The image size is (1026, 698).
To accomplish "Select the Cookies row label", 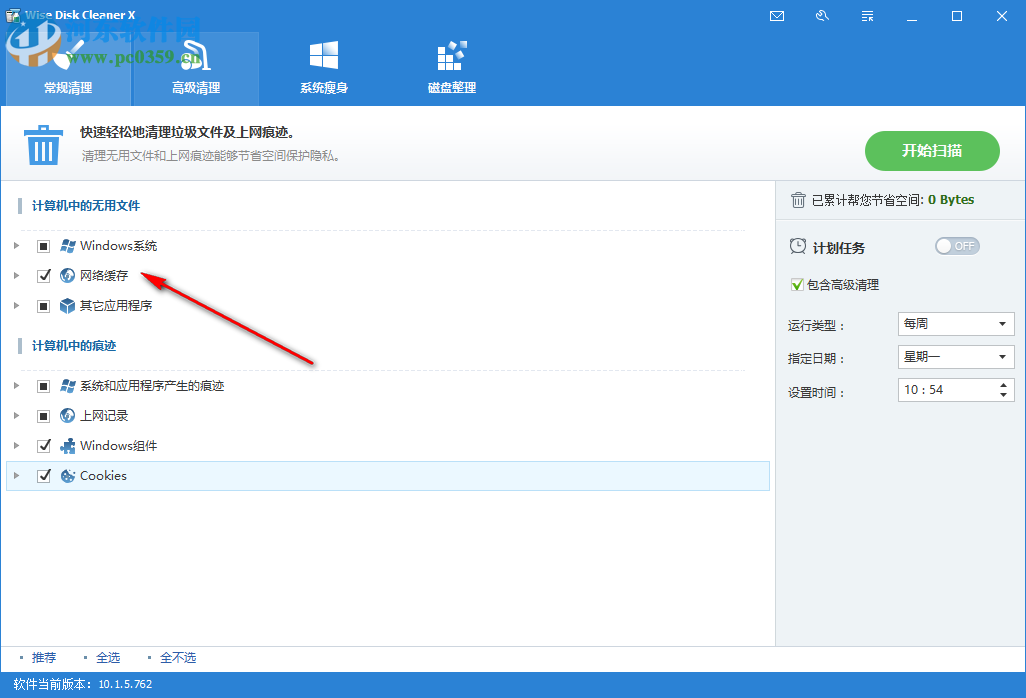I will coord(103,476).
